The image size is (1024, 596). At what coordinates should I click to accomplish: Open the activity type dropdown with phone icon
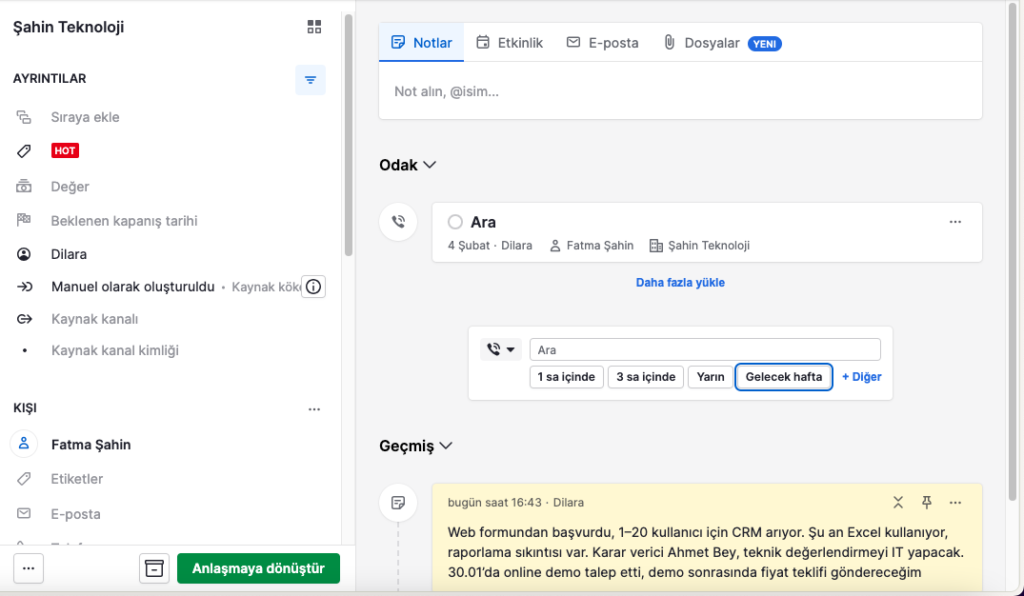click(501, 350)
